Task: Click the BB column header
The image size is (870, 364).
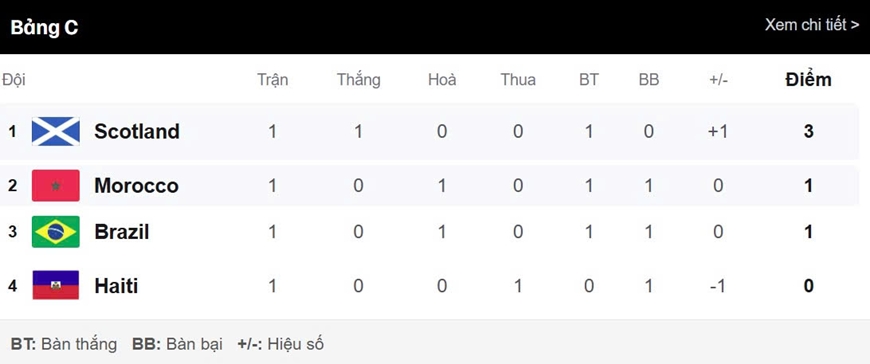Action: pyautogui.click(x=649, y=80)
